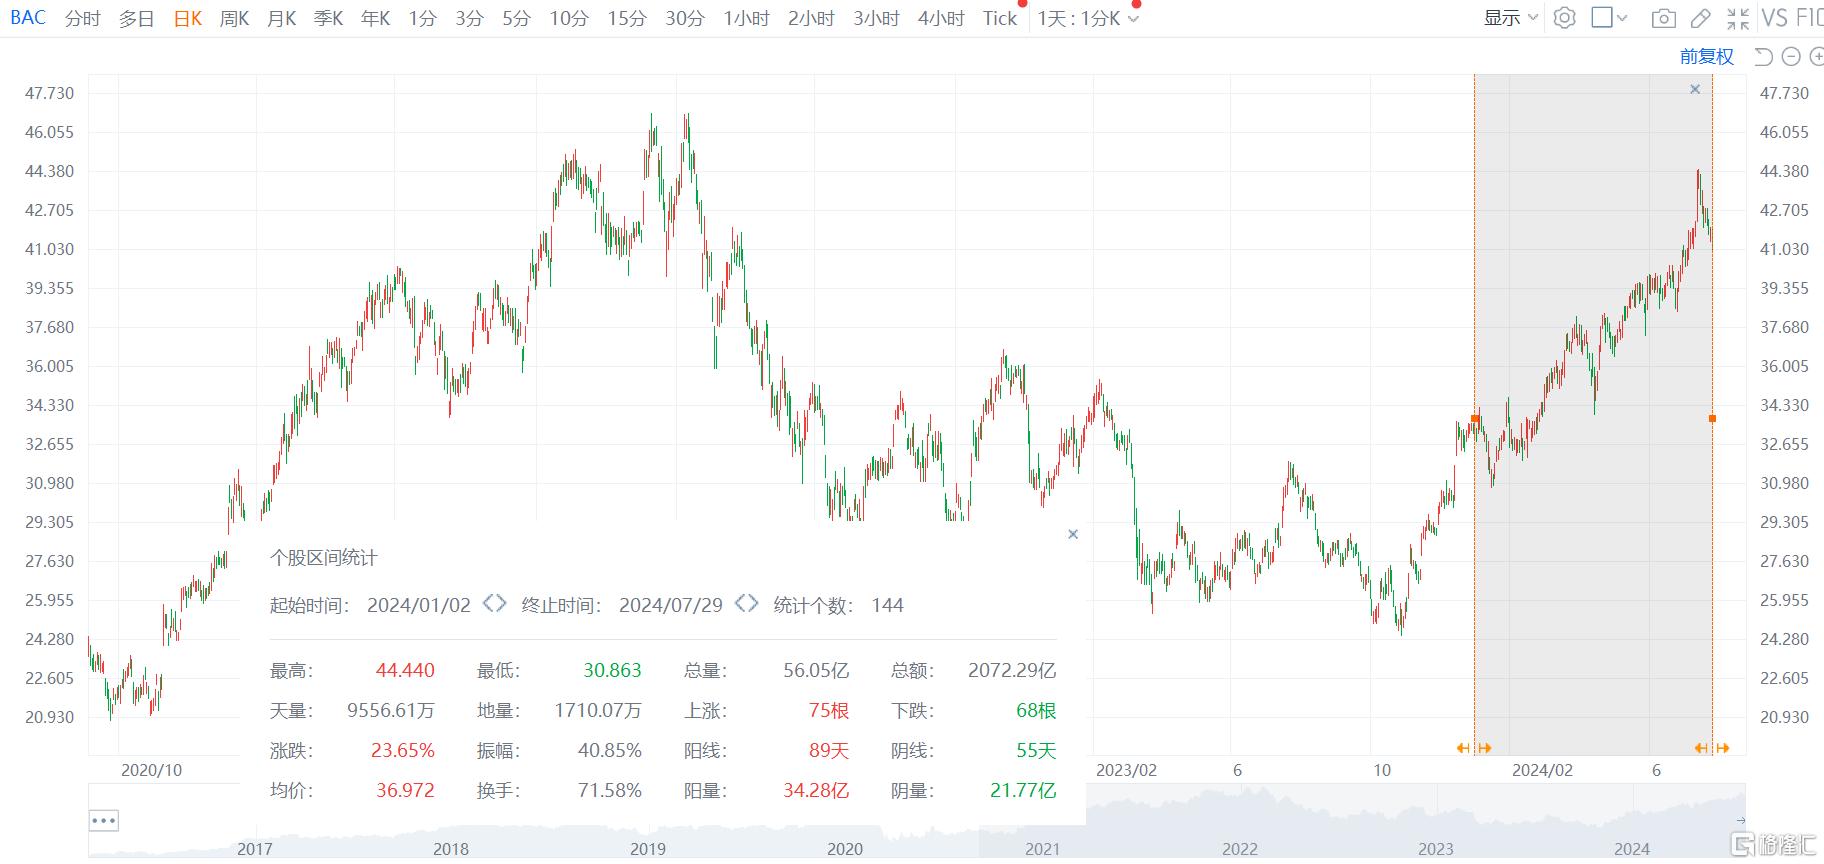Image resolution: width=1824 pixels, height=864 pixels.
Task: Select the 日K tab
Action: click(x=187, y=18)
